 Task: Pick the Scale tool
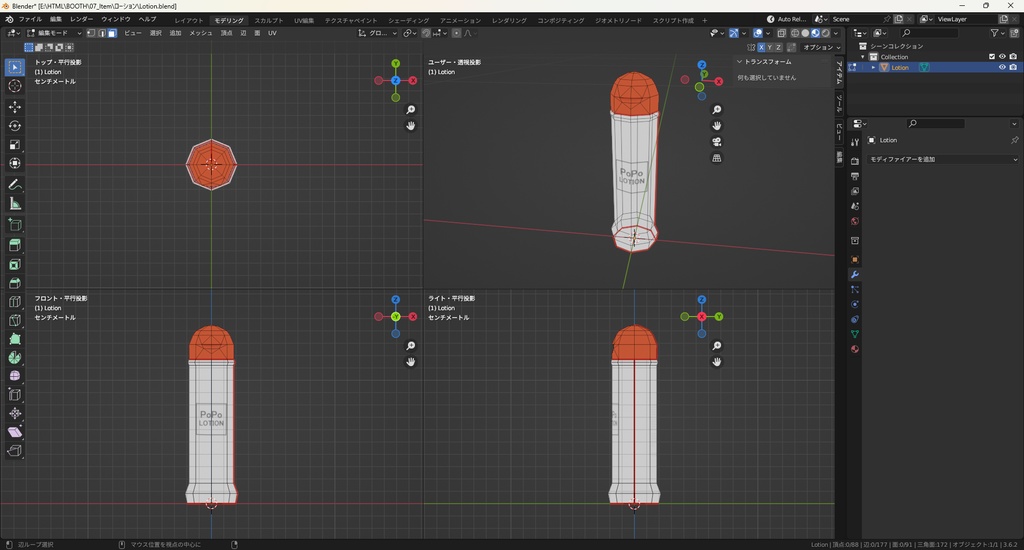click(x=15, y=144)
